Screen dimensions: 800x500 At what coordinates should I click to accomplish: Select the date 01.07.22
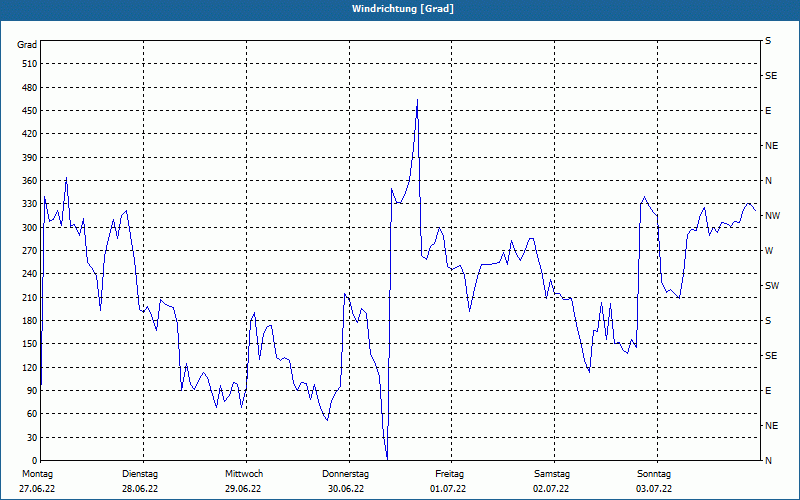(448, 489)
